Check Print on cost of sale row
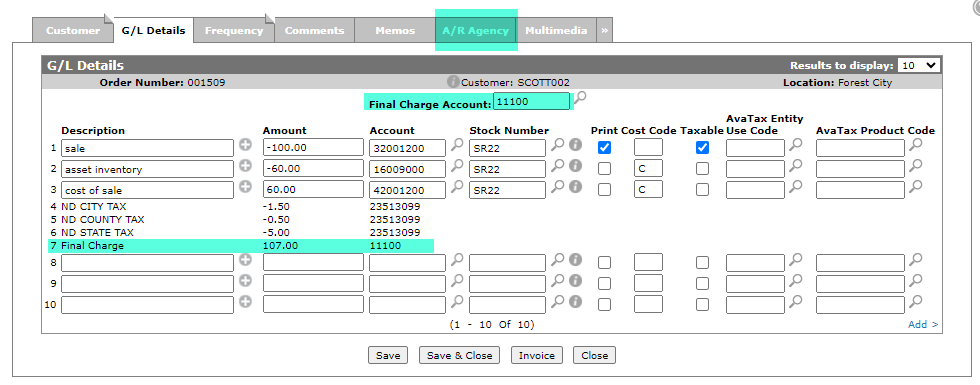 tap(604, 189)
